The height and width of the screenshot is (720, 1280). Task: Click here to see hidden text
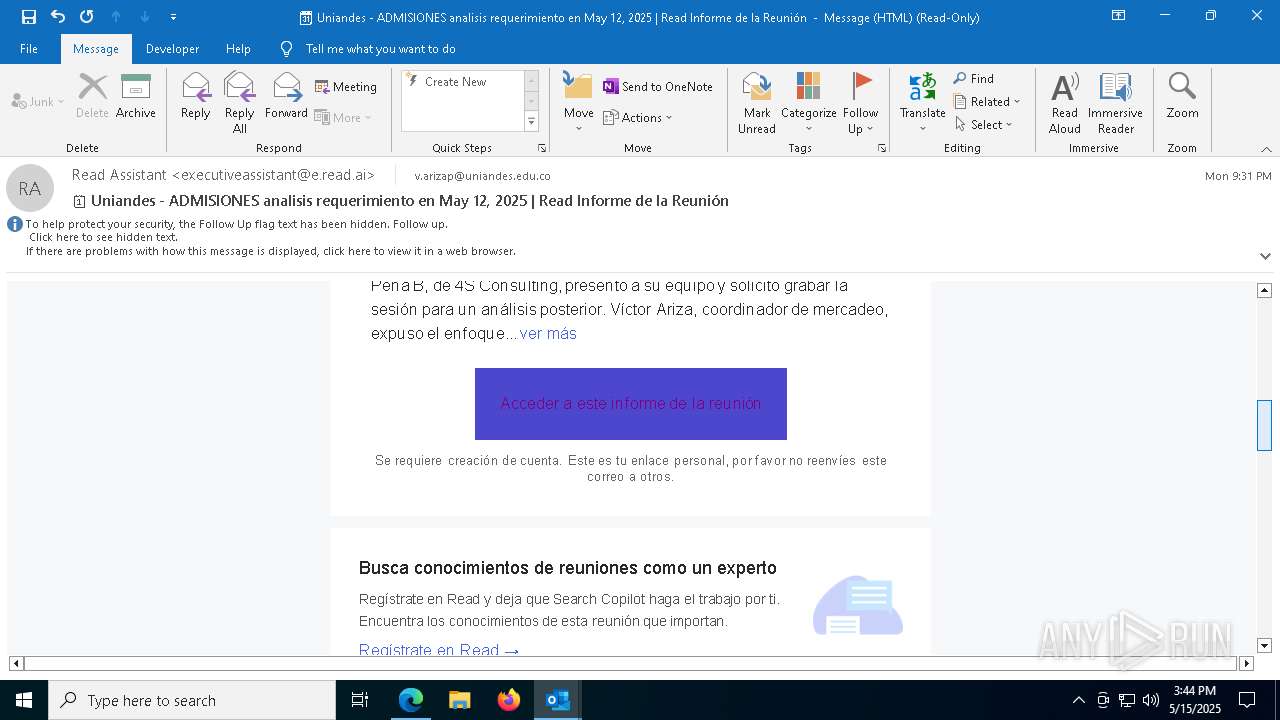coord(103,237)
